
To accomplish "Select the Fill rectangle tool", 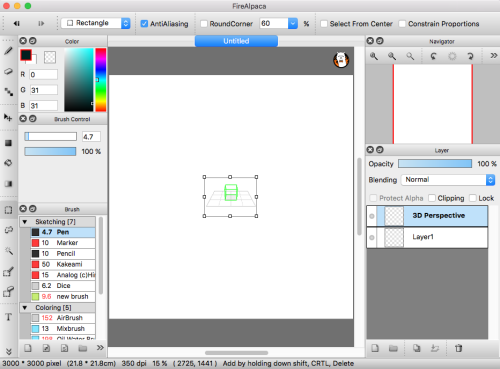I will 8,143.
